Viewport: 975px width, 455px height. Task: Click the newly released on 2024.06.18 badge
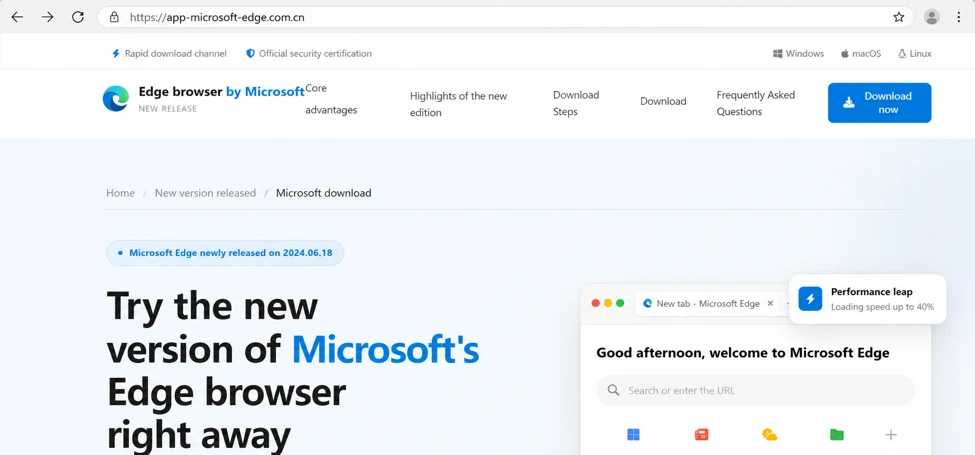click(224, 253)
